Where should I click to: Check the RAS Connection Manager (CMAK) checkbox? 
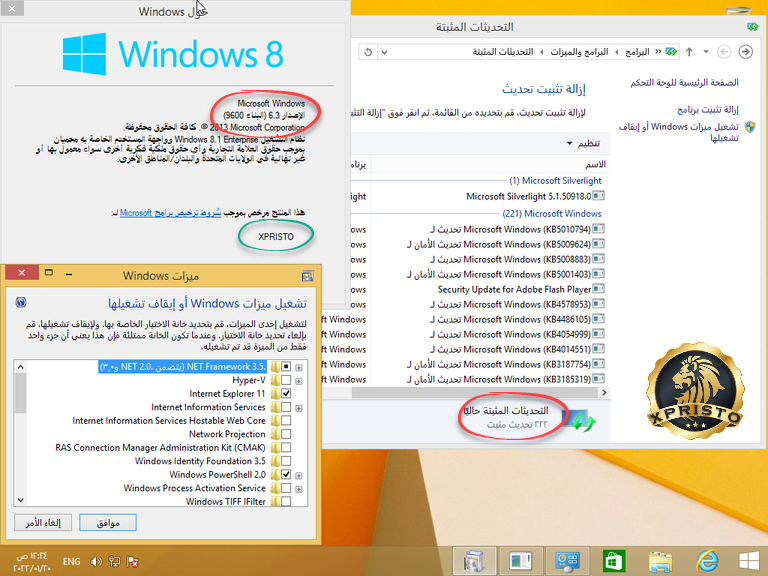[x=286, y=447]
